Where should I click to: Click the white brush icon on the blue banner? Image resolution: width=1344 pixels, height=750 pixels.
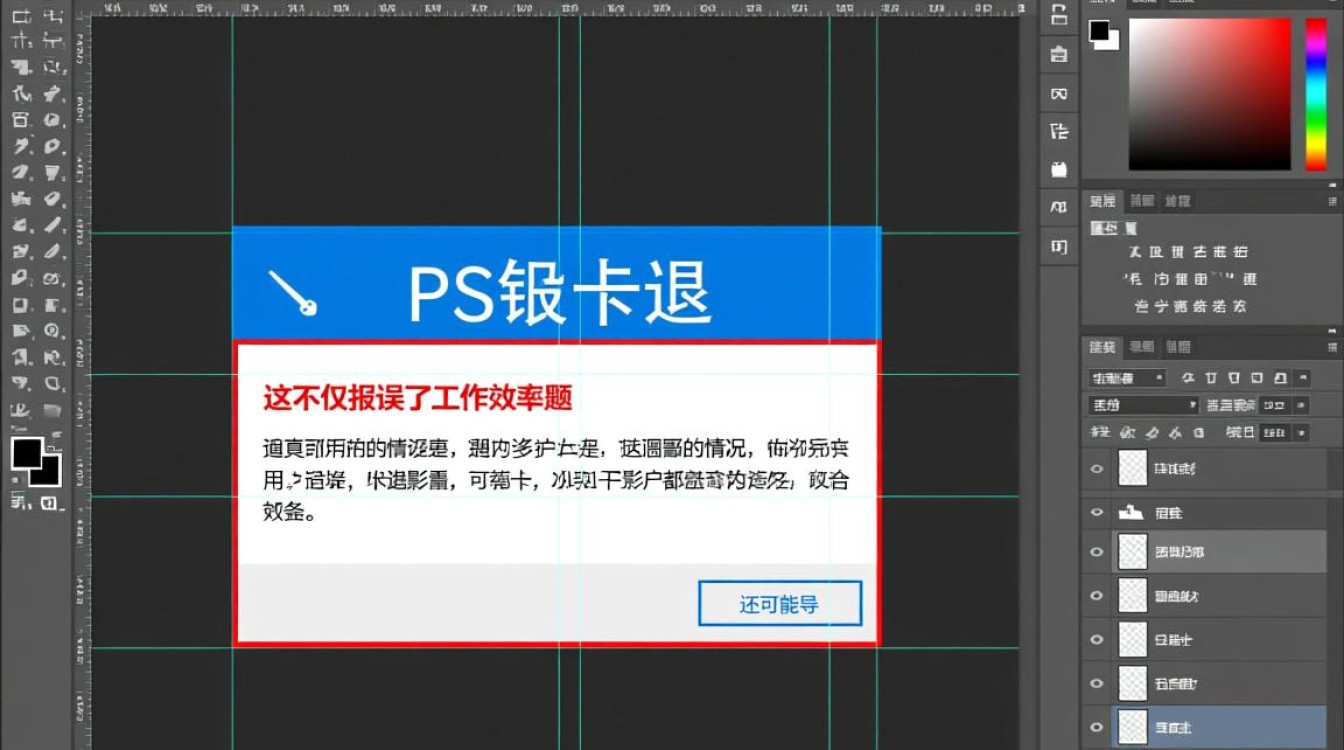[x=293, y=294]
